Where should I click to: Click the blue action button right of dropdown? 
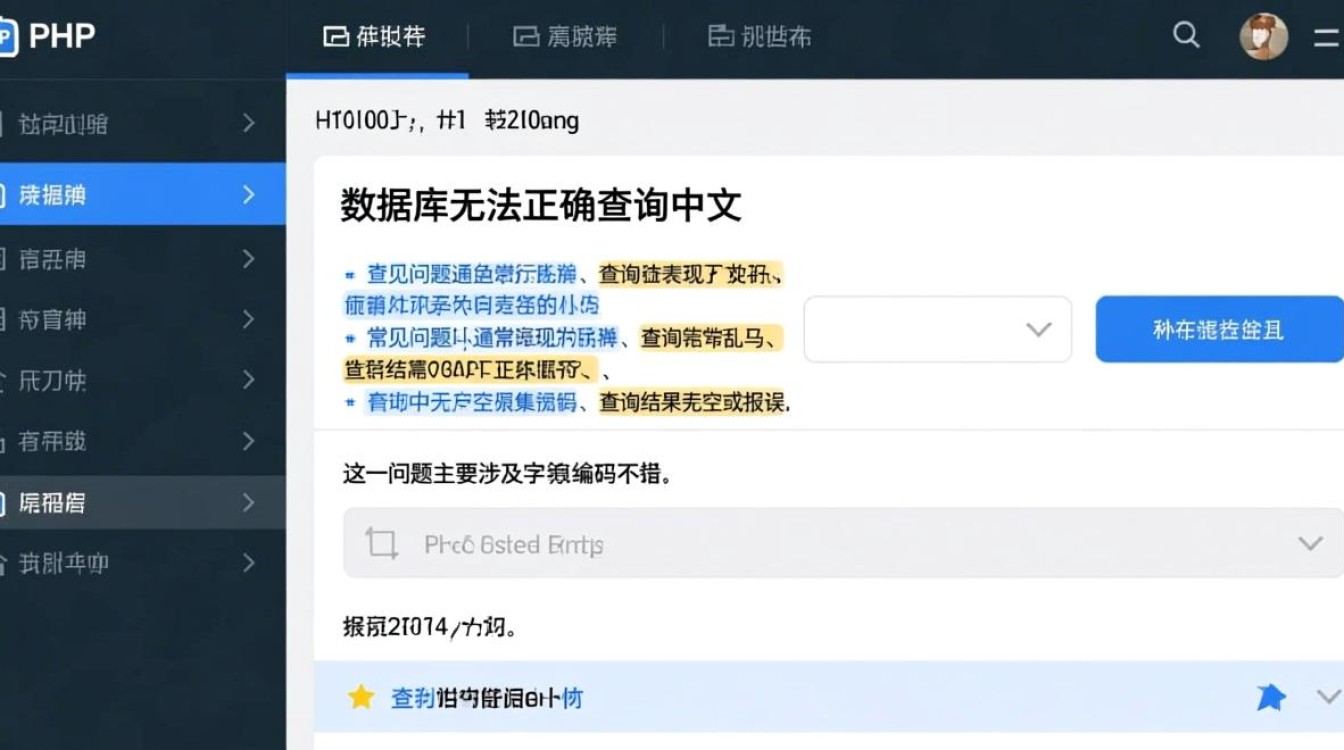1220,329
